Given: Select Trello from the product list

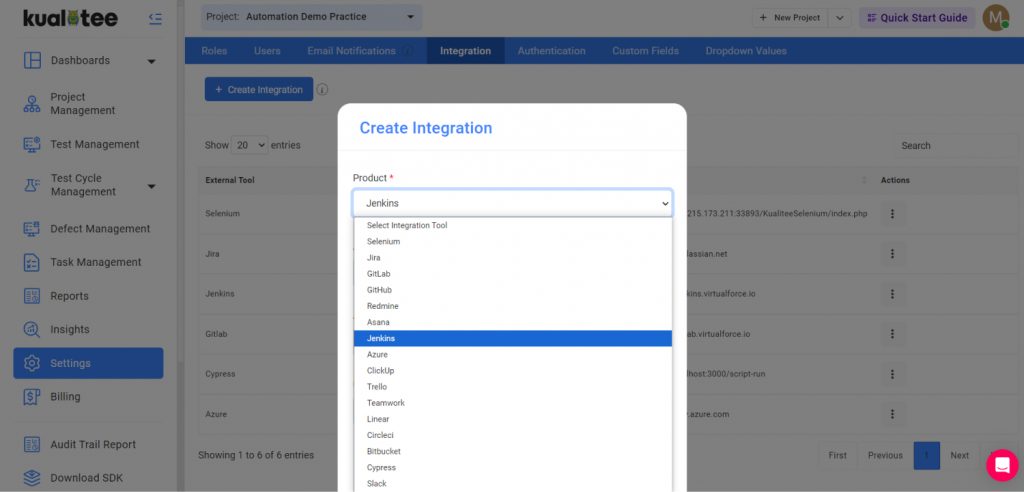Looking at the screenshot, I should point(513,387).
